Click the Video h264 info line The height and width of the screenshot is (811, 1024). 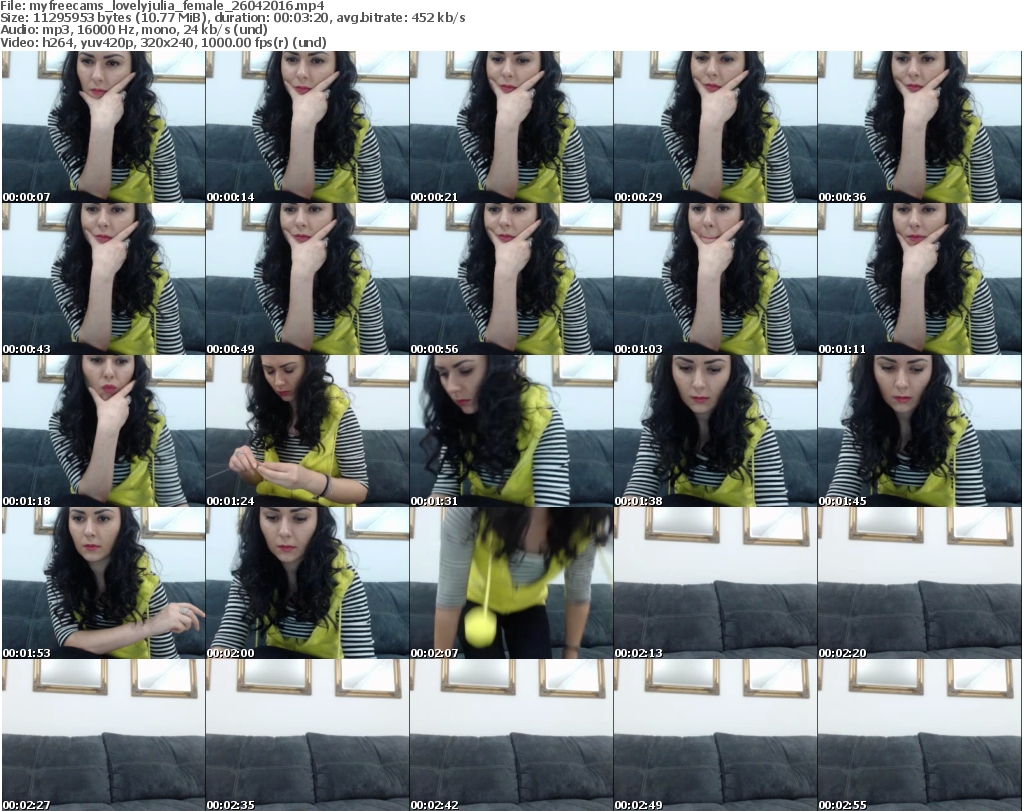click(x=163, y=42)
